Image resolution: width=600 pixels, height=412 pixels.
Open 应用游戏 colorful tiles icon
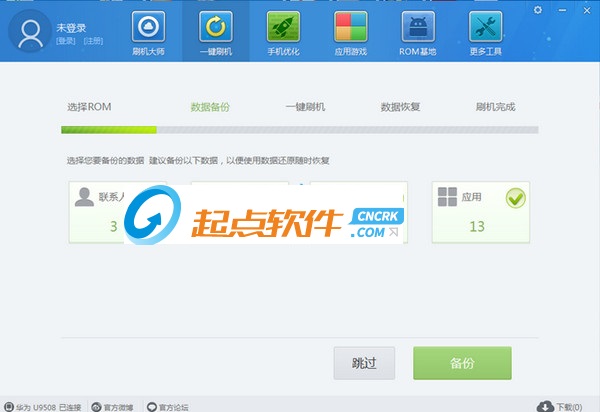(351, 26)
